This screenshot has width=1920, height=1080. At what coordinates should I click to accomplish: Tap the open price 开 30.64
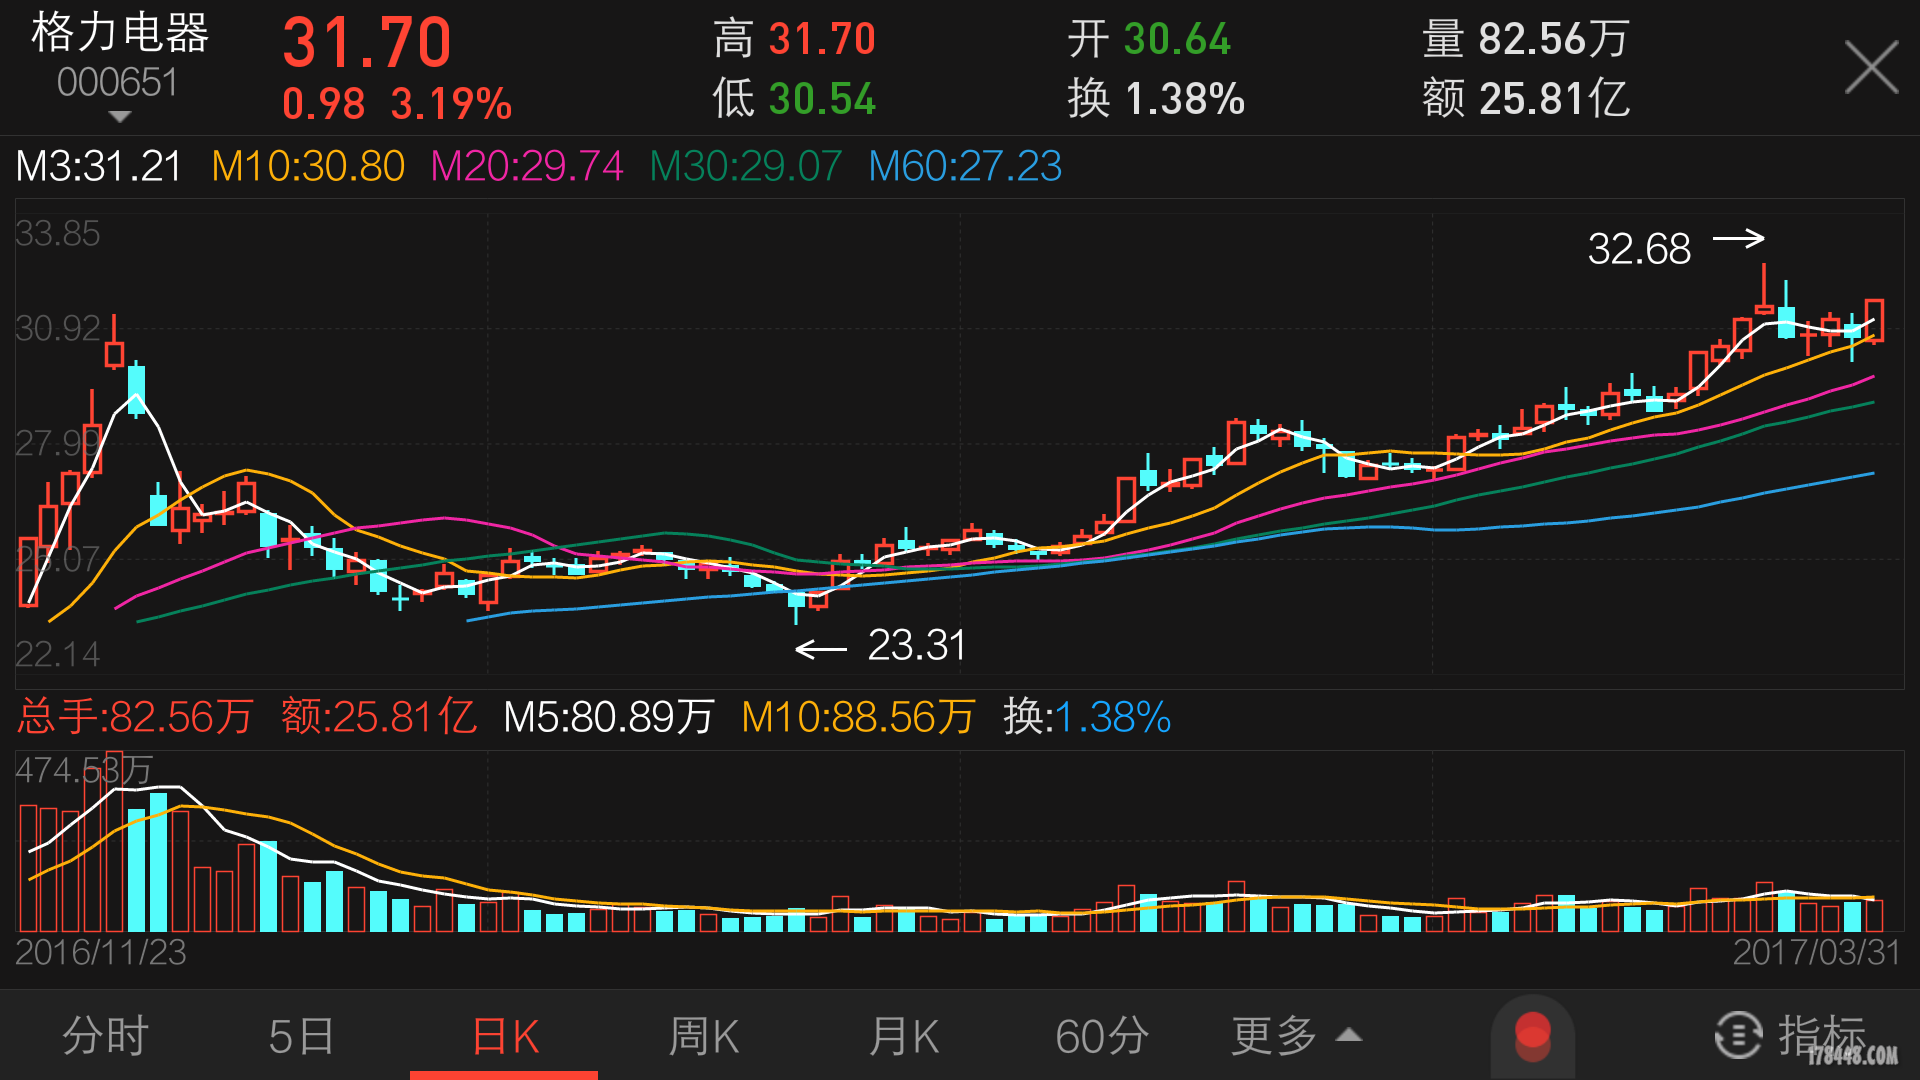click(1149, 40)
